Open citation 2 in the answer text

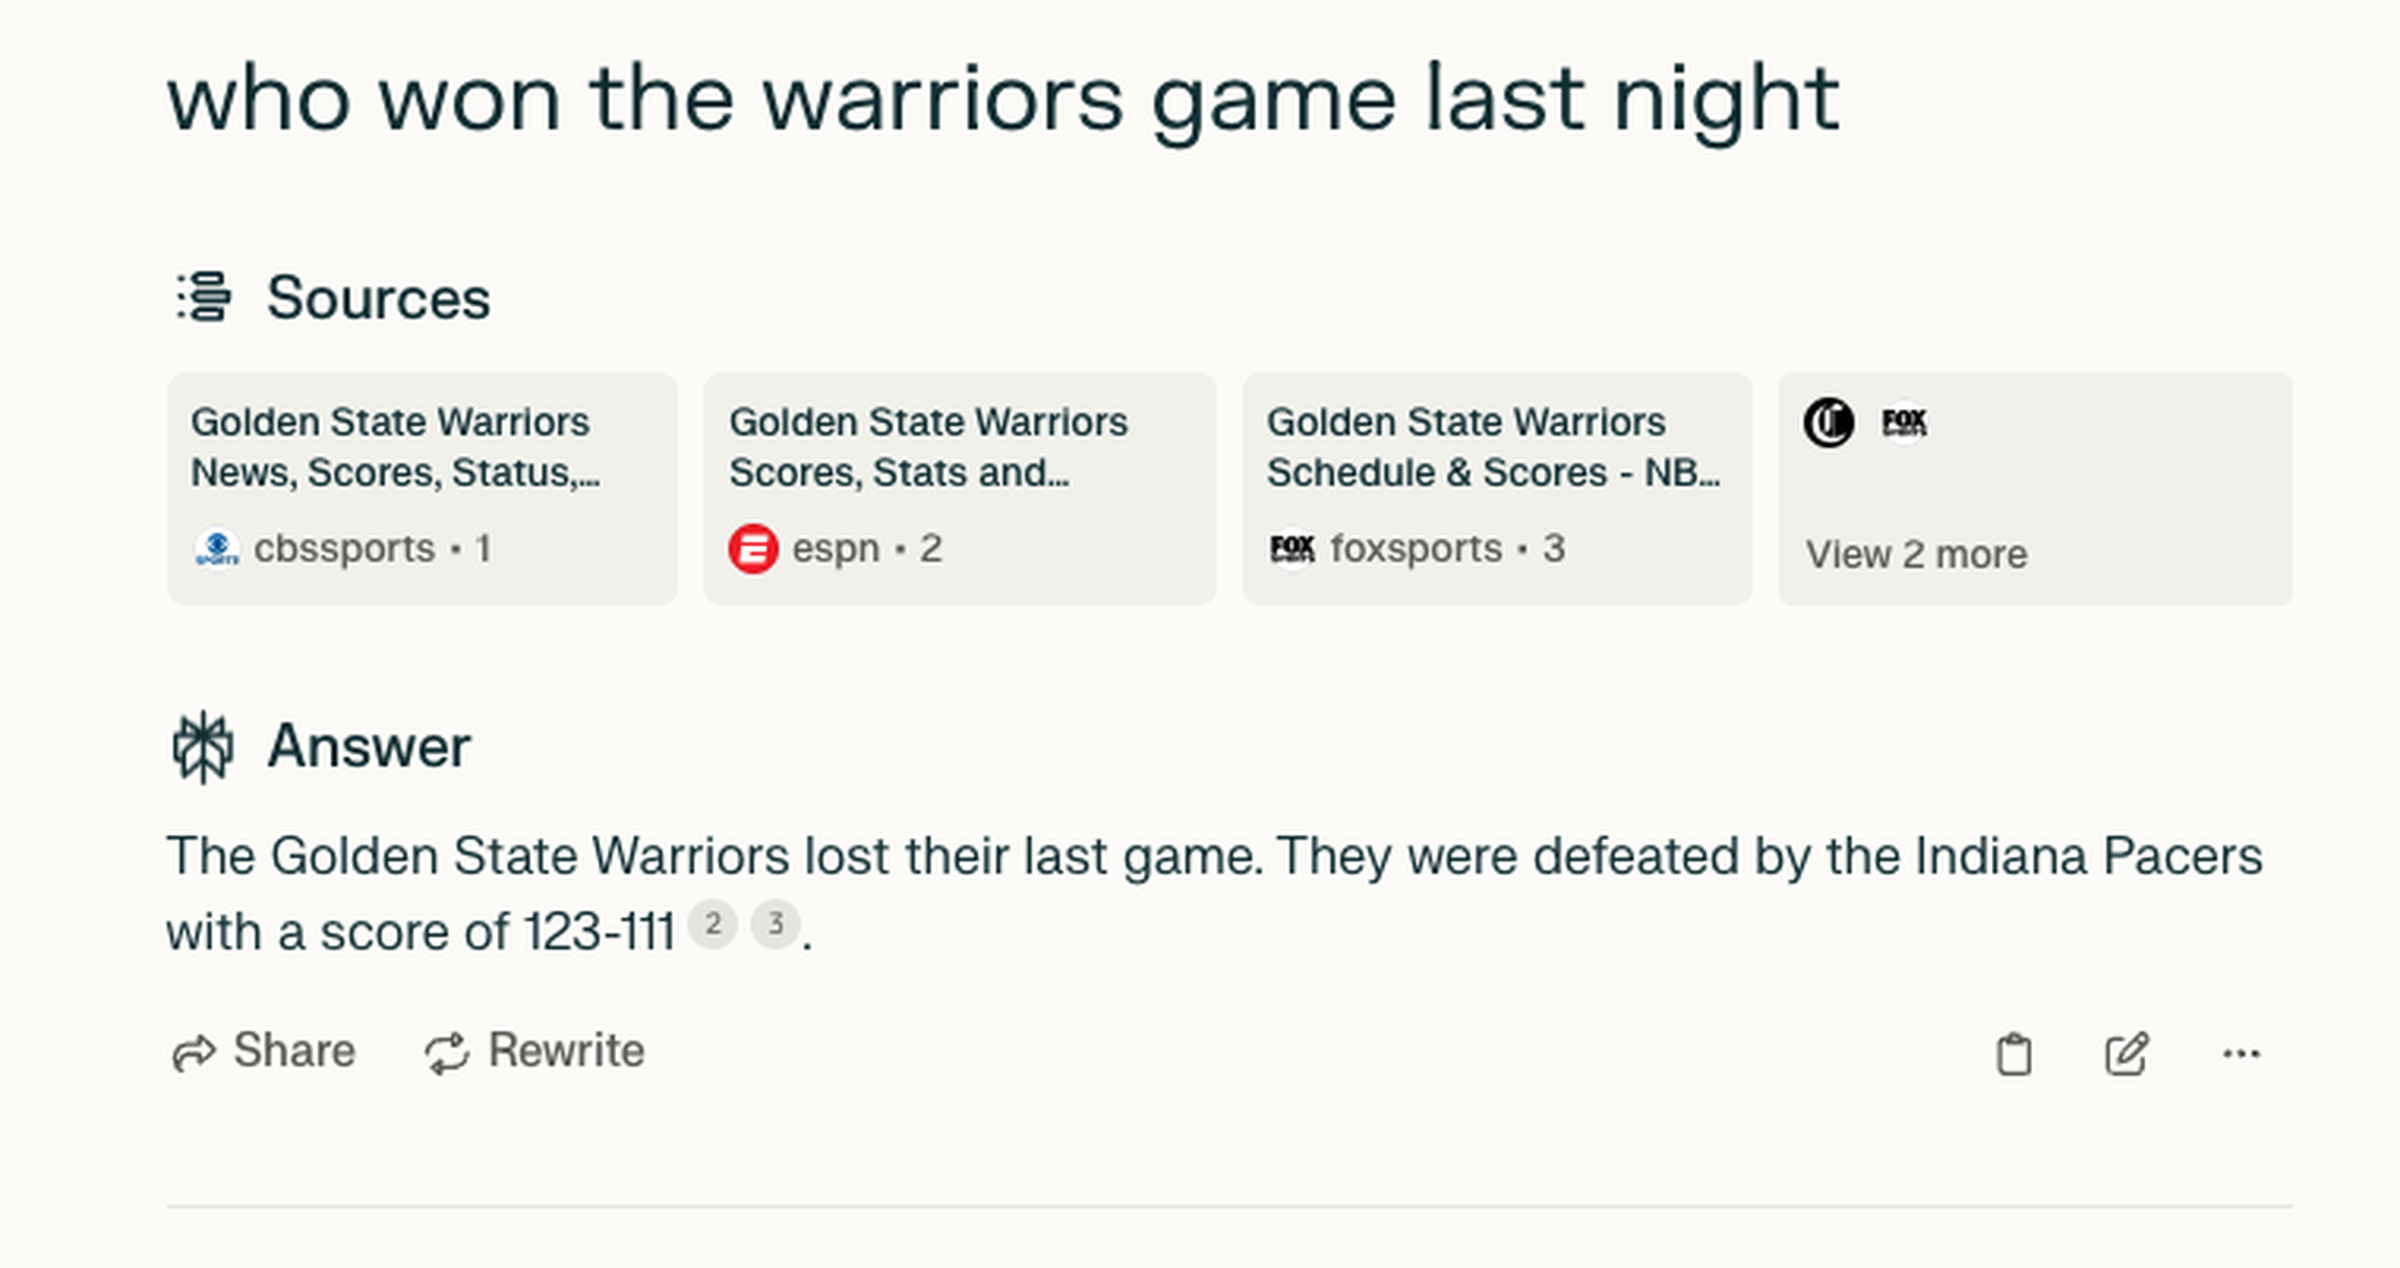pyautogui.click(x=713, y=926)
